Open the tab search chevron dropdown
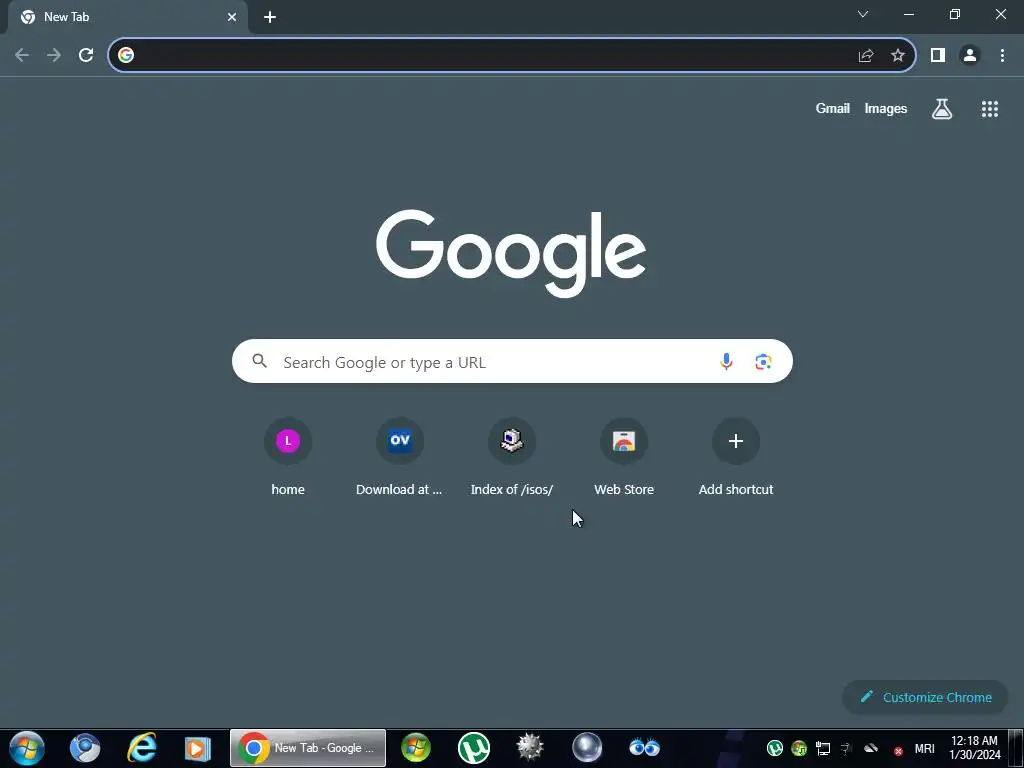This screenshot has width=1024, height=768. point(863,14)
